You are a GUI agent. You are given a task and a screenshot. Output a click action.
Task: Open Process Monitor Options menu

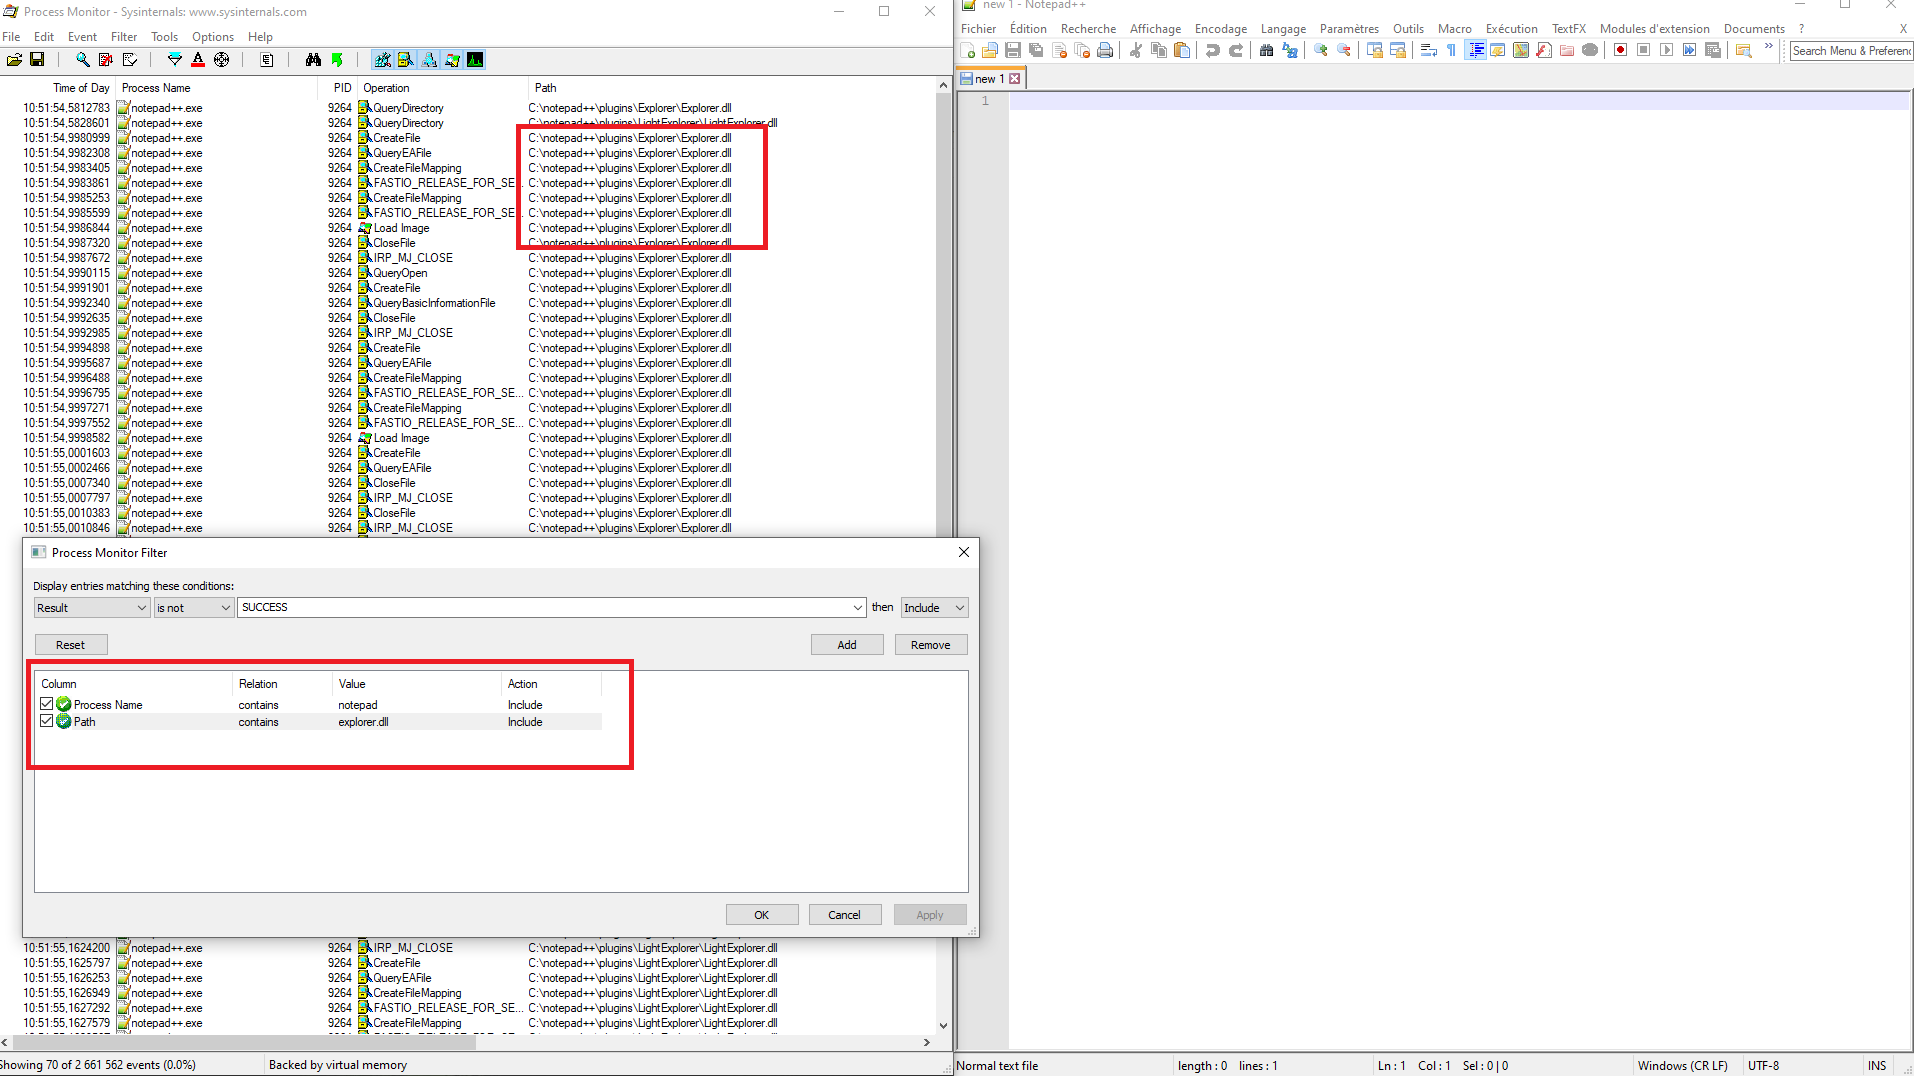pyautogui.click(x=213, y=37)
